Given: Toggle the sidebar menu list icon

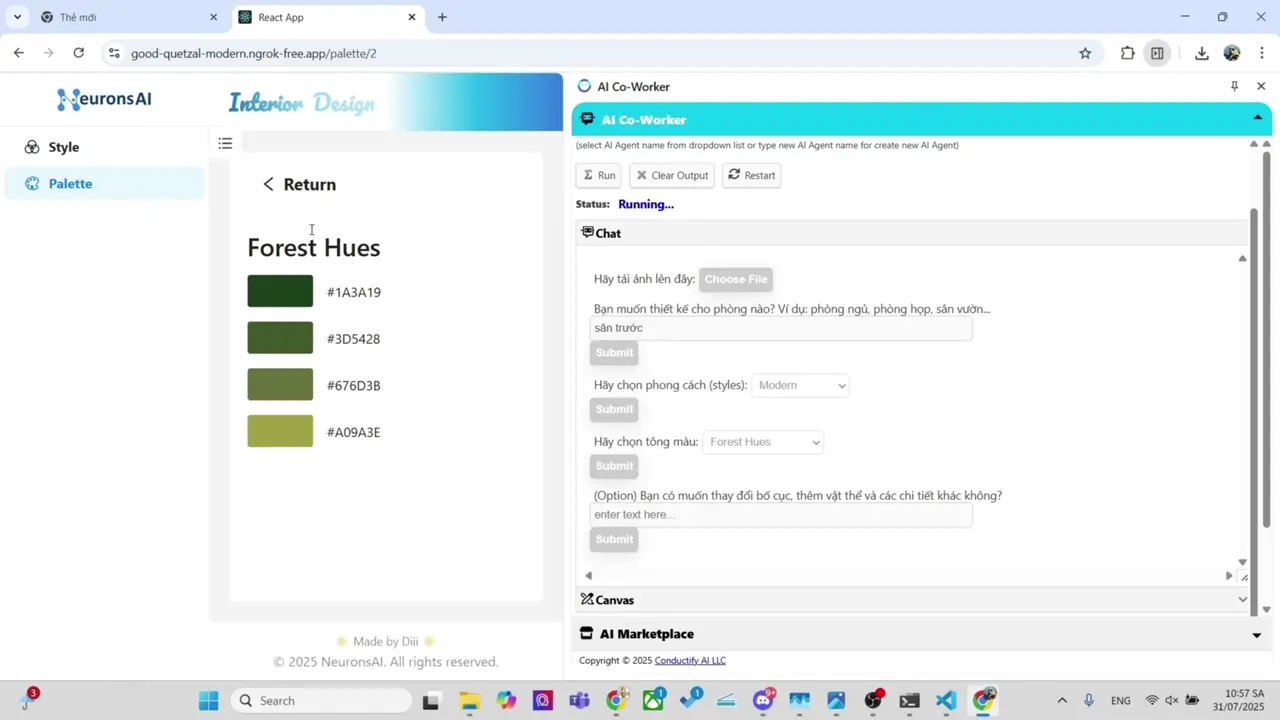Looking at the screenshot, I should click(x=225, y=144).
